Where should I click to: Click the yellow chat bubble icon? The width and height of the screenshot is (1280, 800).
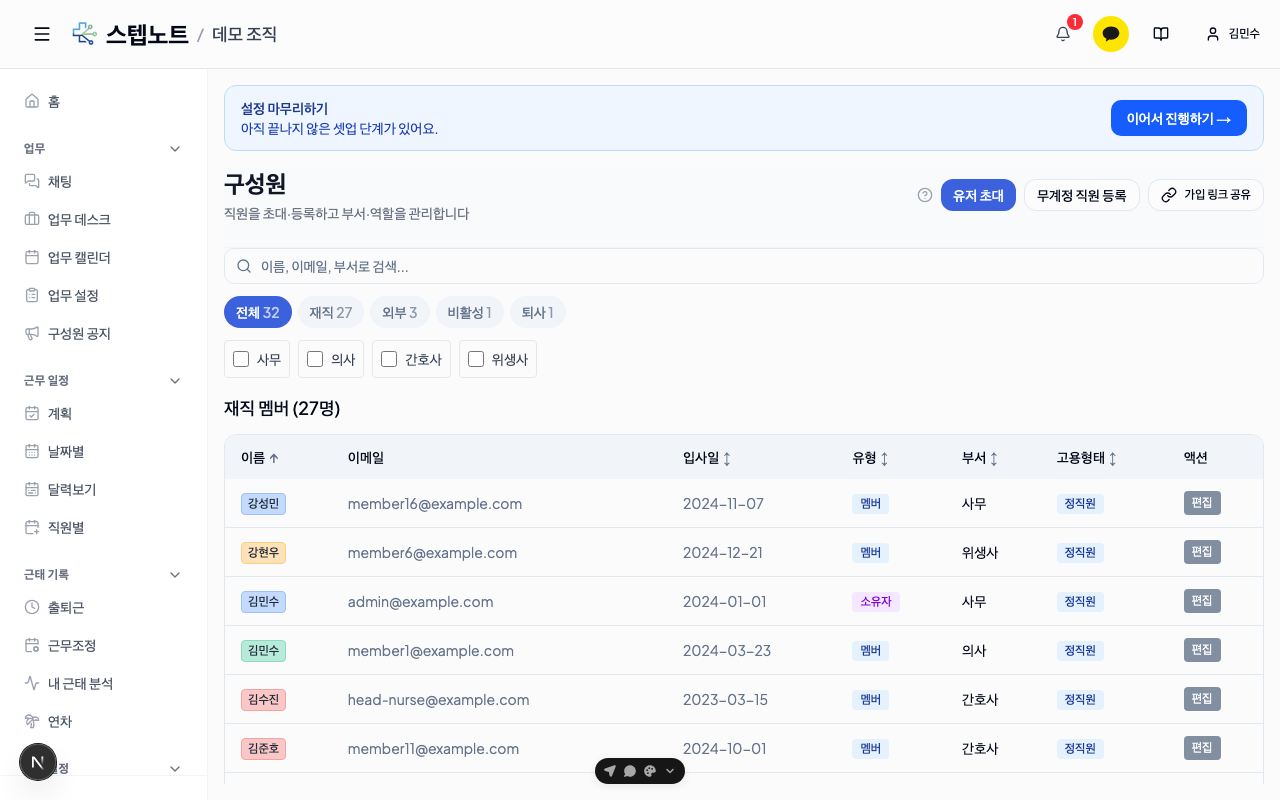1111,34
